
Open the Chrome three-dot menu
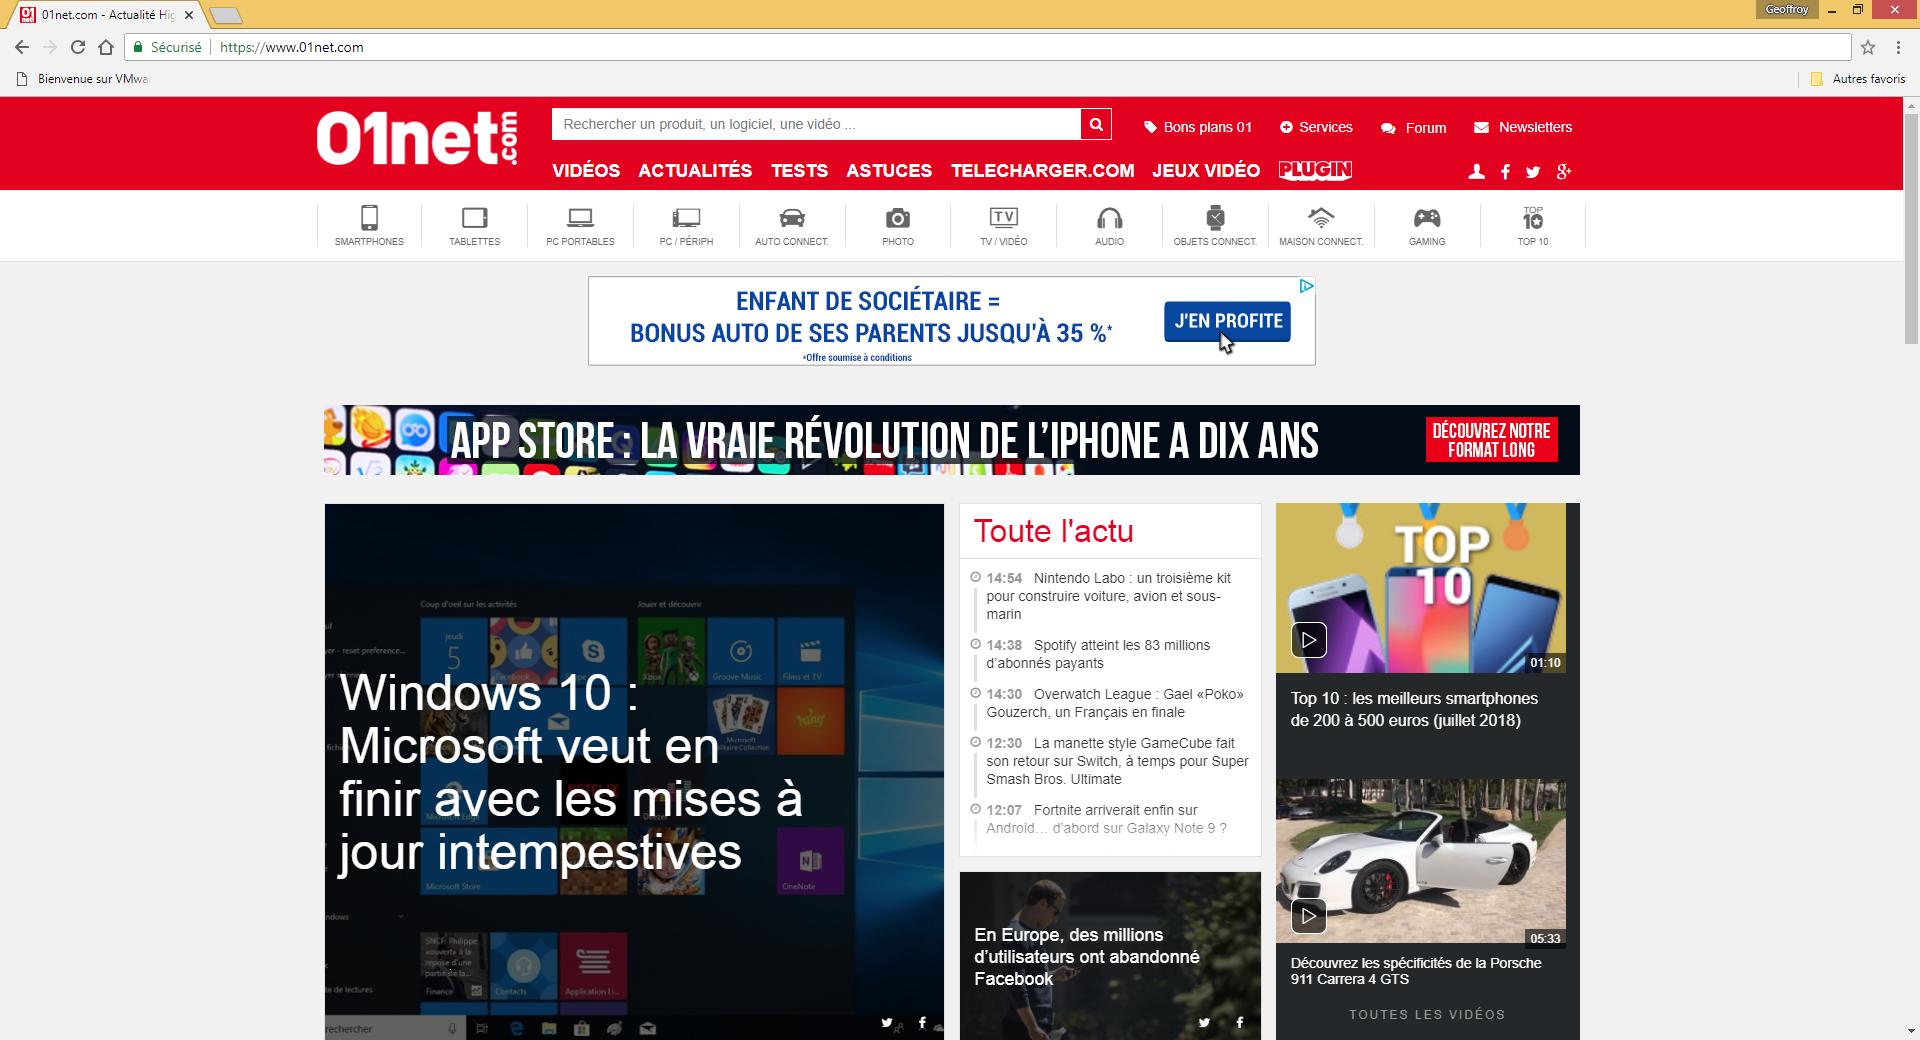click(x=1898, y=47)
